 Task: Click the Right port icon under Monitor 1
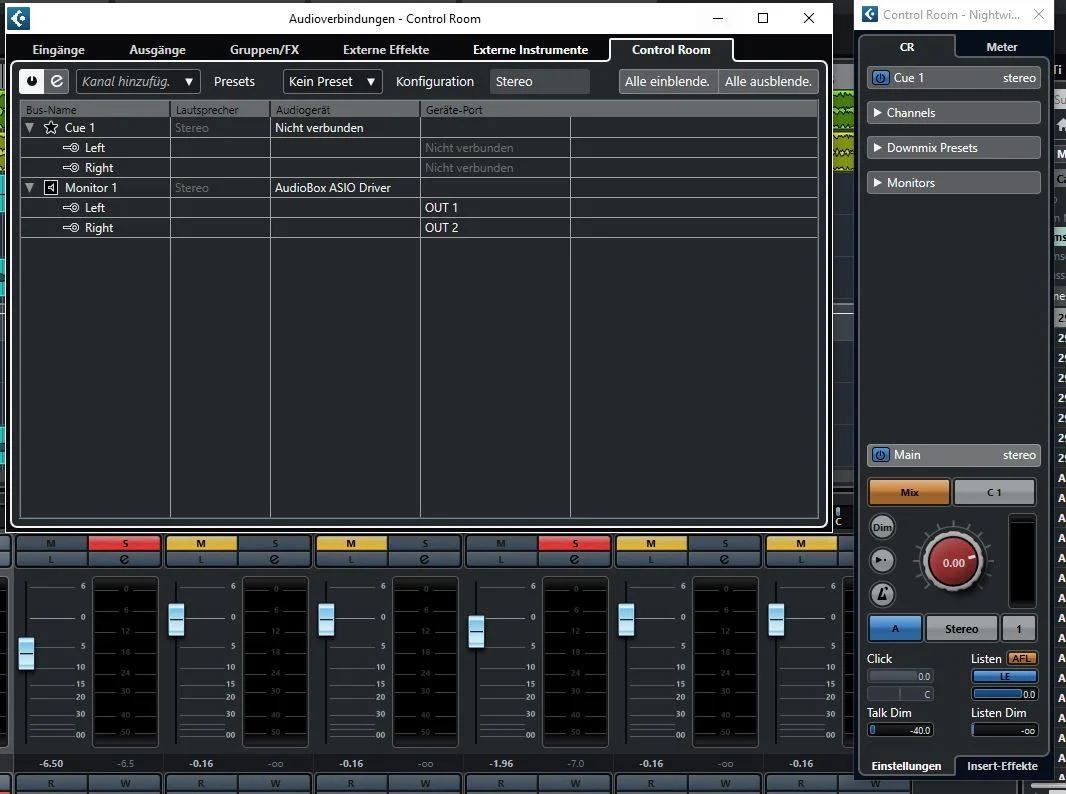[x=71, y=228]
